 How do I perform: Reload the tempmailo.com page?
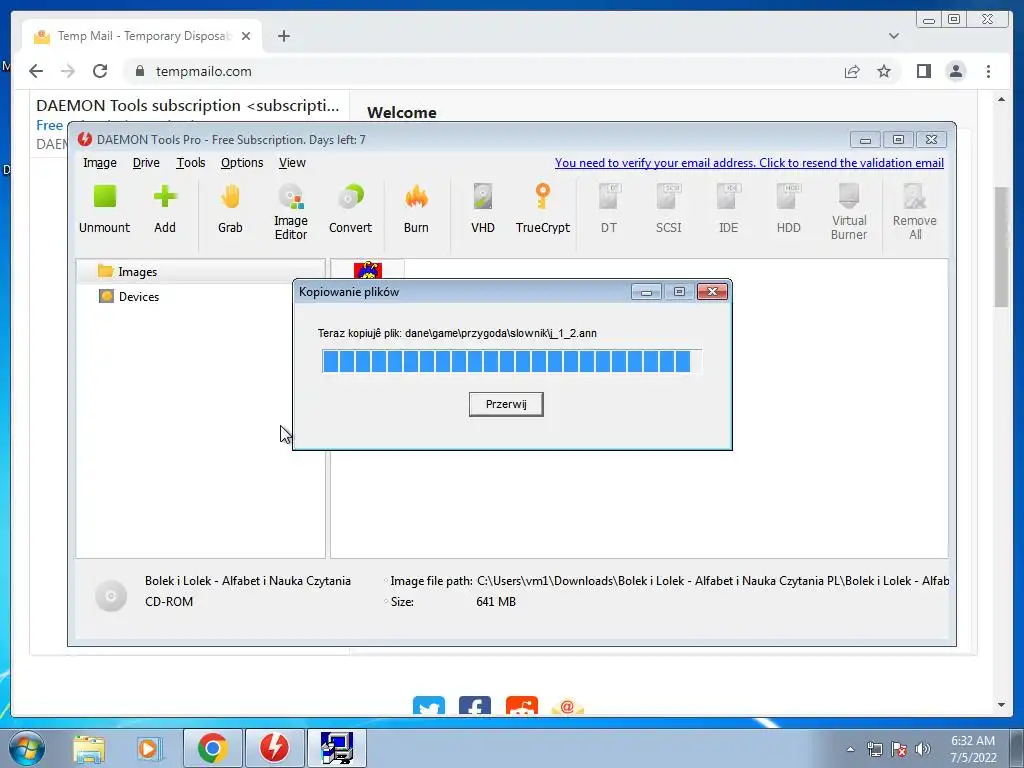coord(100,71)
